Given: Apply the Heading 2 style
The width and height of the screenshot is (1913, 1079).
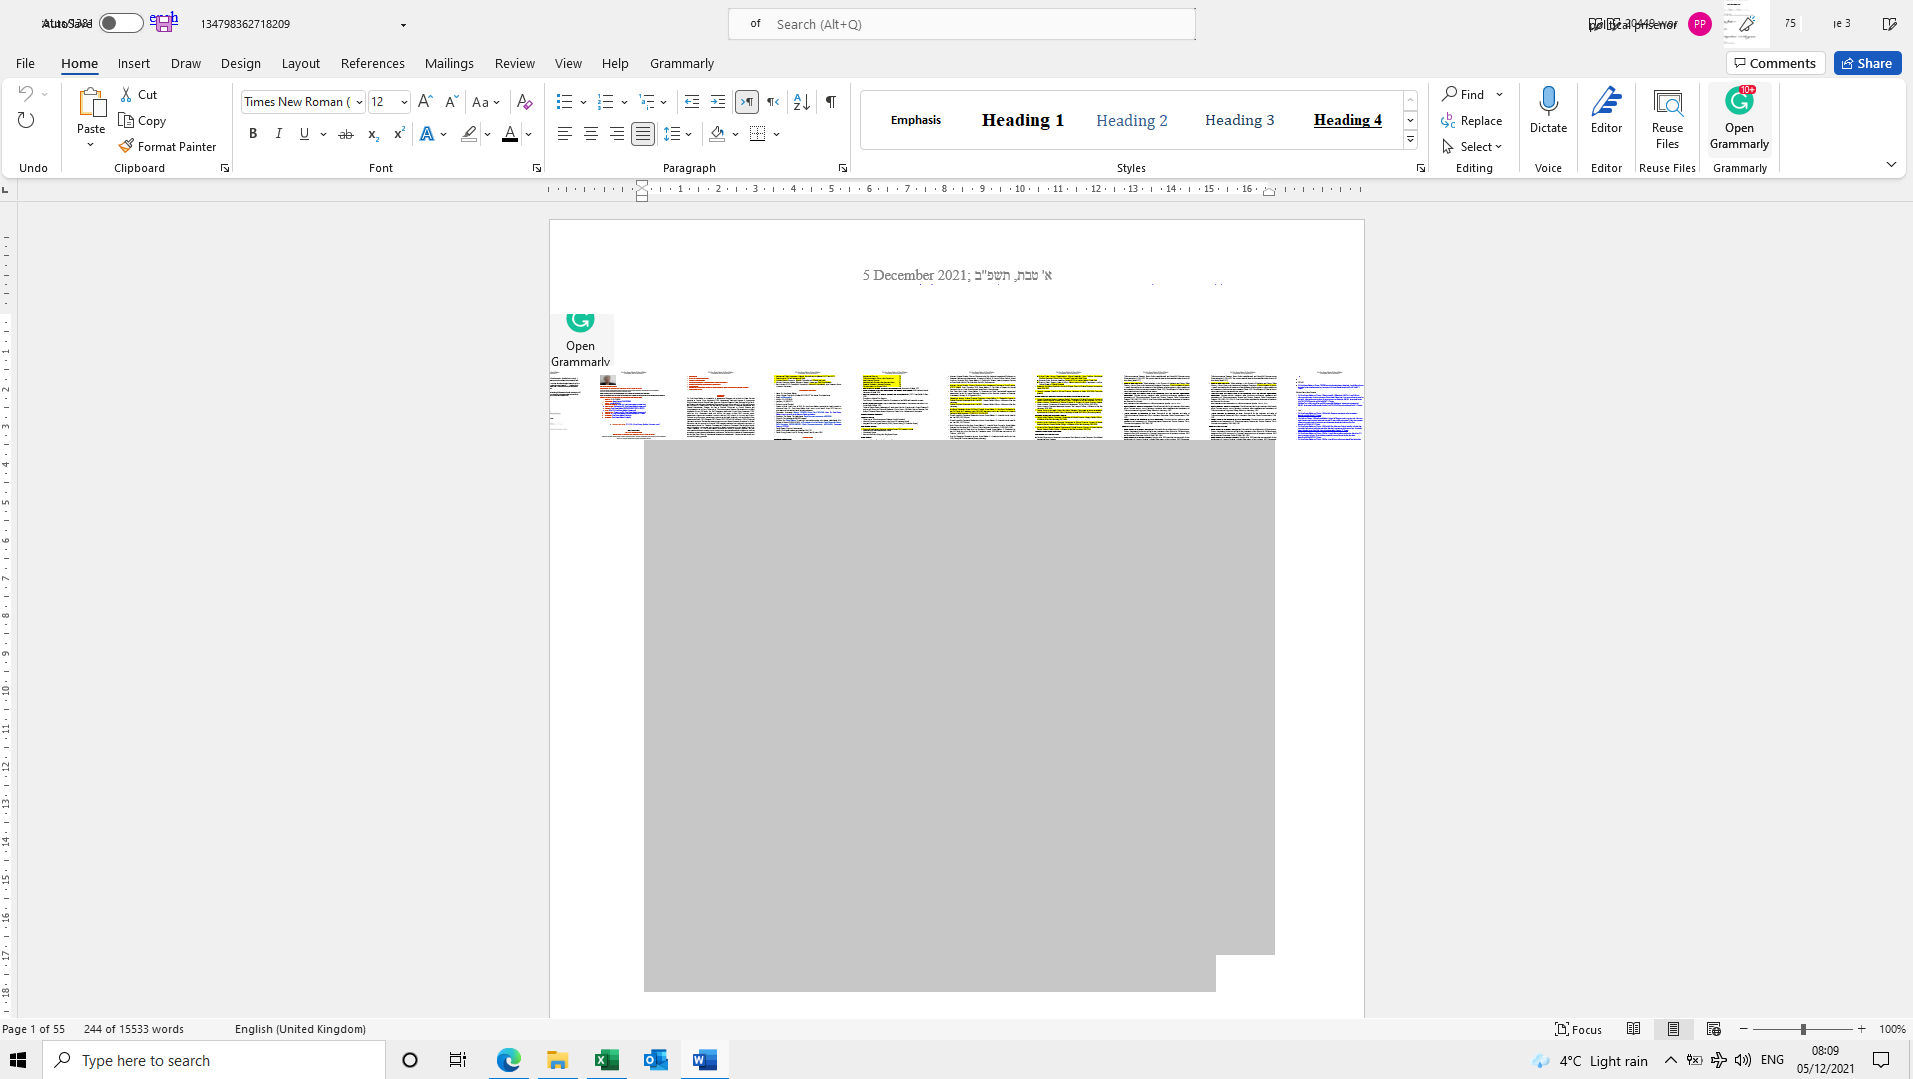Looking at the screenshot, I should point(1132,120).
